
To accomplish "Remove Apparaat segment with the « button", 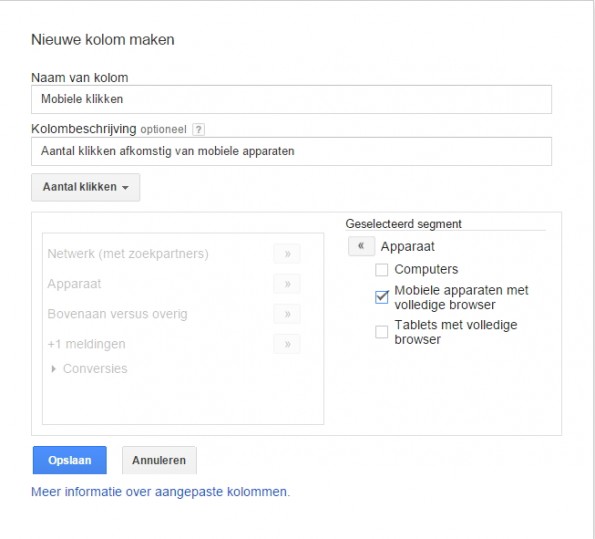I will [361, 246].
